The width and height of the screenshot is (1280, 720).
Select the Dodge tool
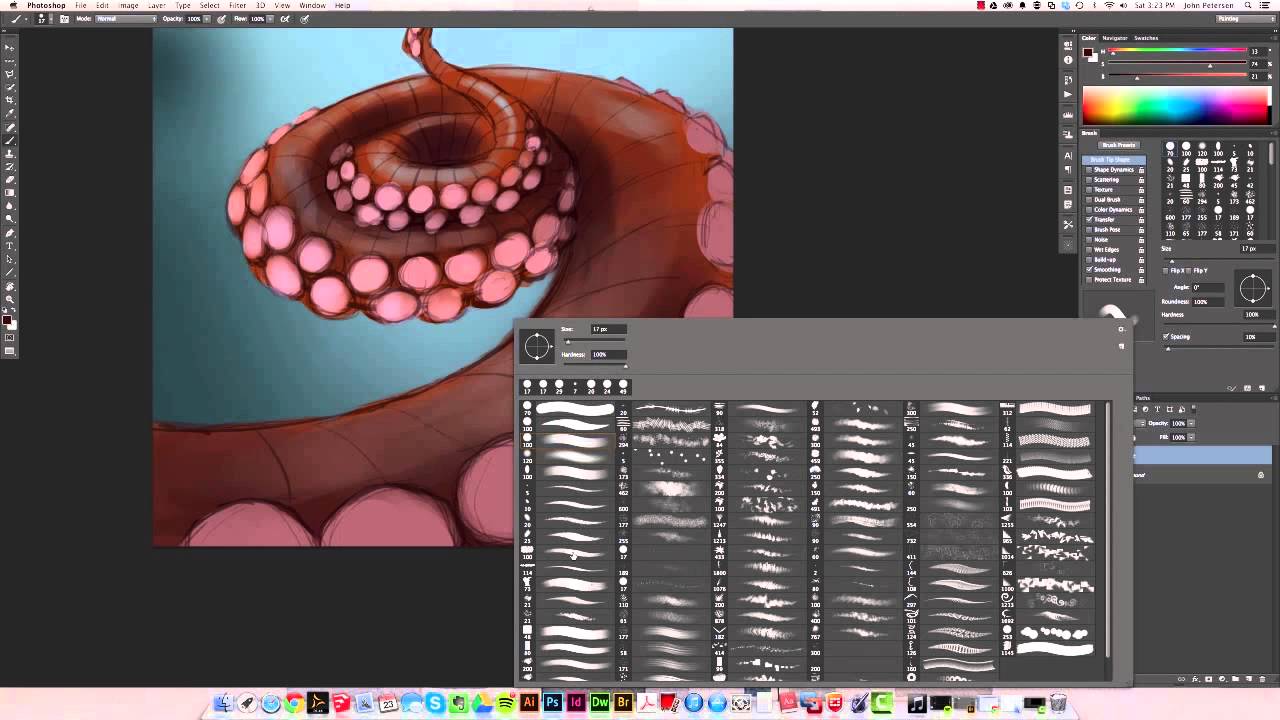coord(11,219)
